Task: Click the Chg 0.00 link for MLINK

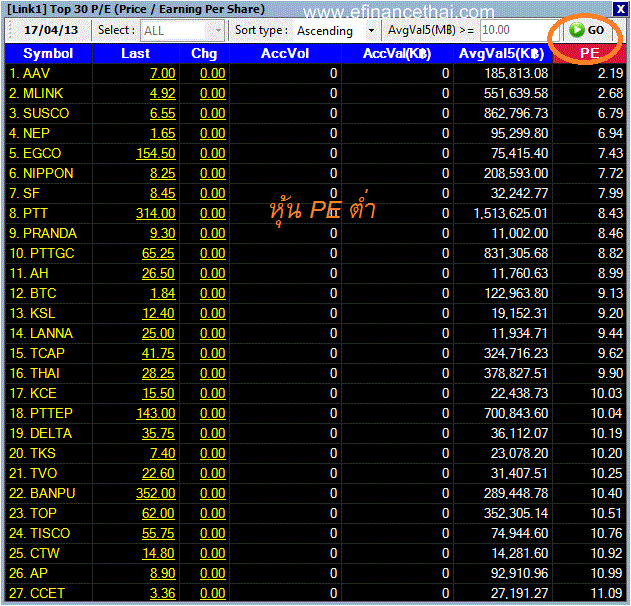Action: 212,93
